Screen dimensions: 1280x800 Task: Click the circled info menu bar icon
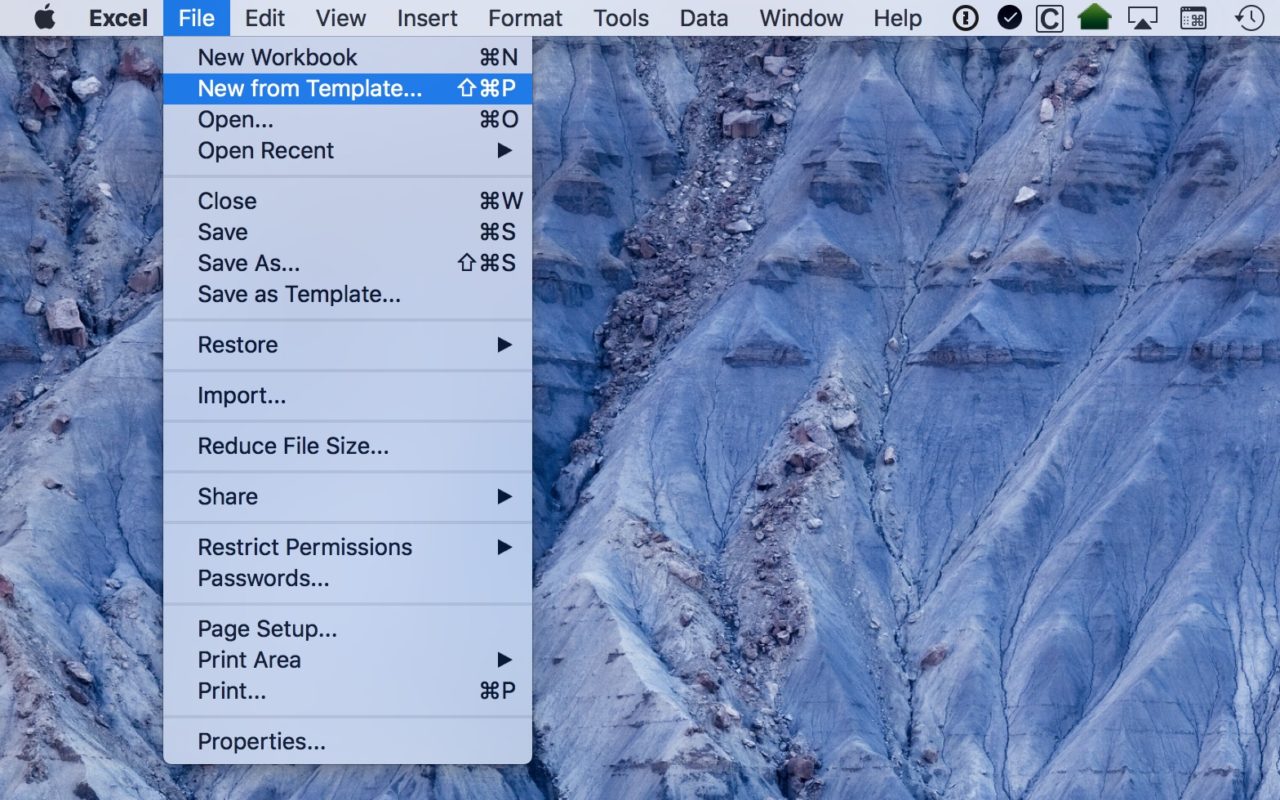click(965, 18)
